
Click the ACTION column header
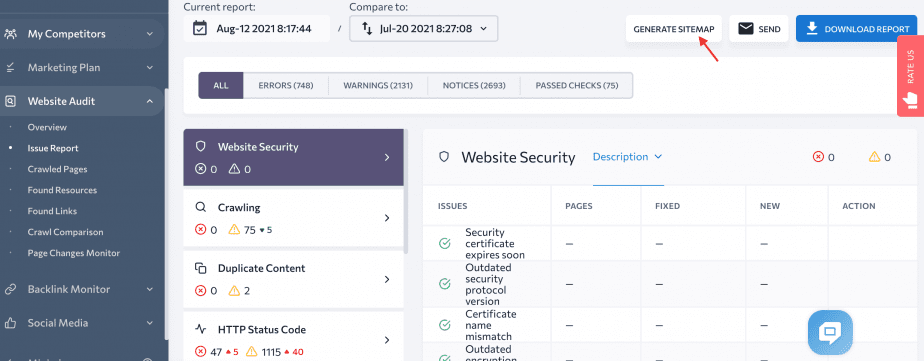pyautogui.click(x=859, y=206)
